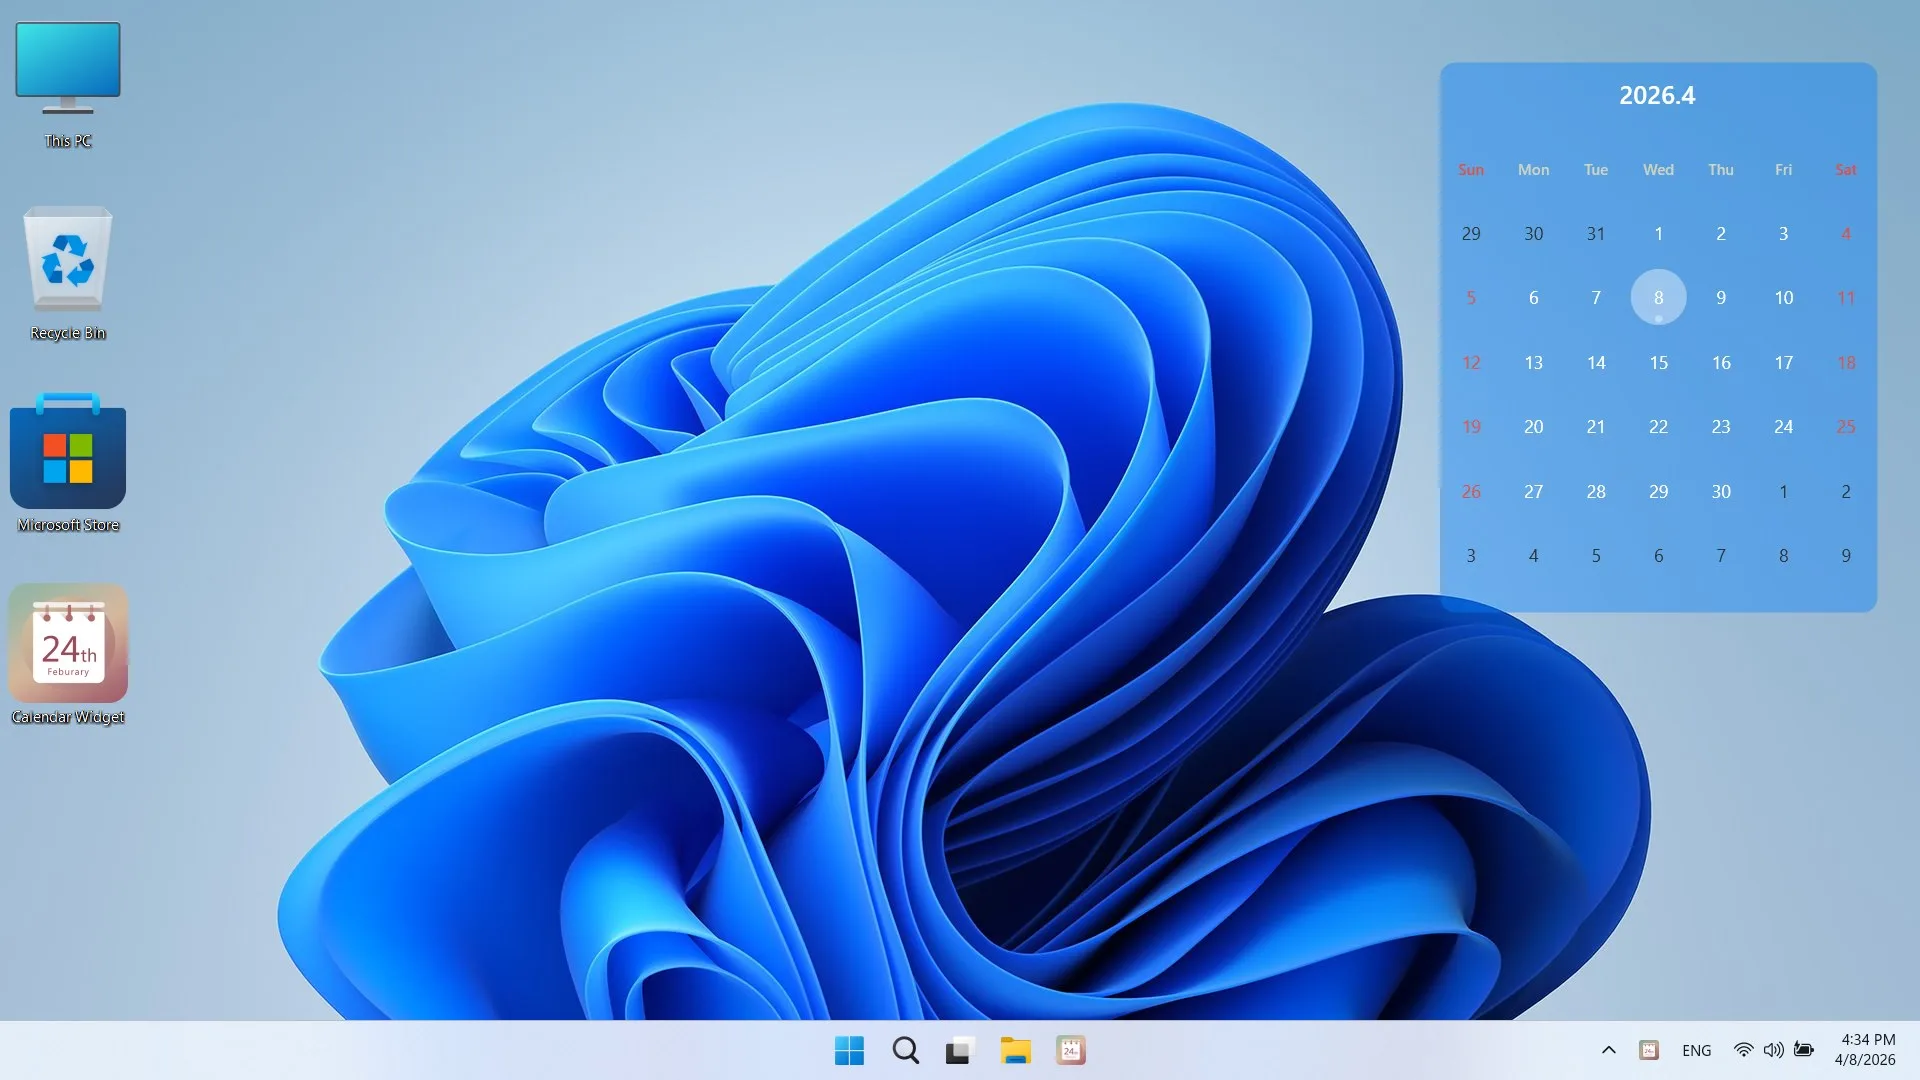Open the Windows Start menu
This screenshot has height=1080, width=1920.
point(849,1050)
